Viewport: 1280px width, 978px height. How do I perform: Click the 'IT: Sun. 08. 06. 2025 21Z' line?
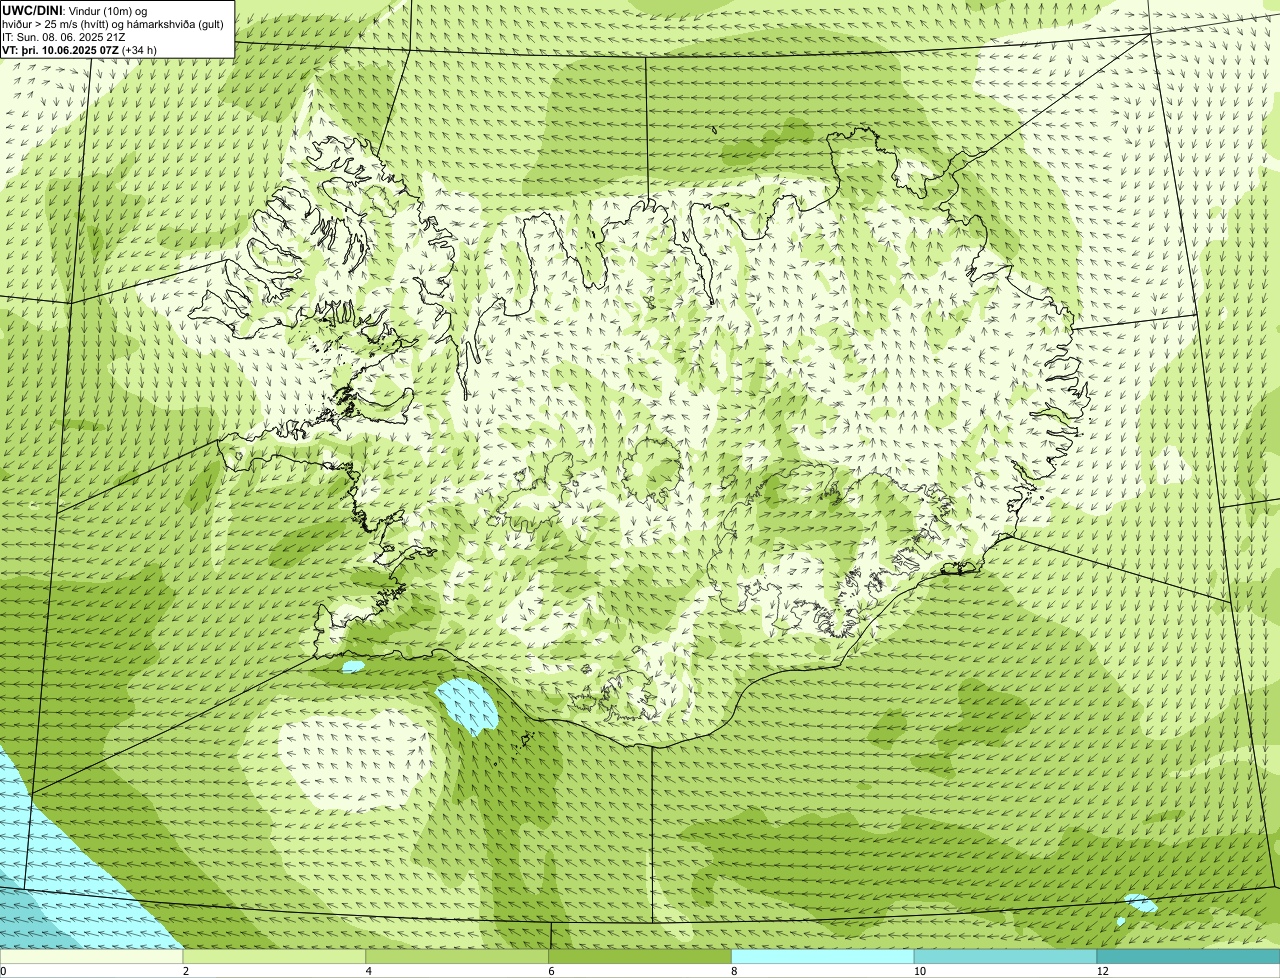pyautogui.click(x=64, y=37)
